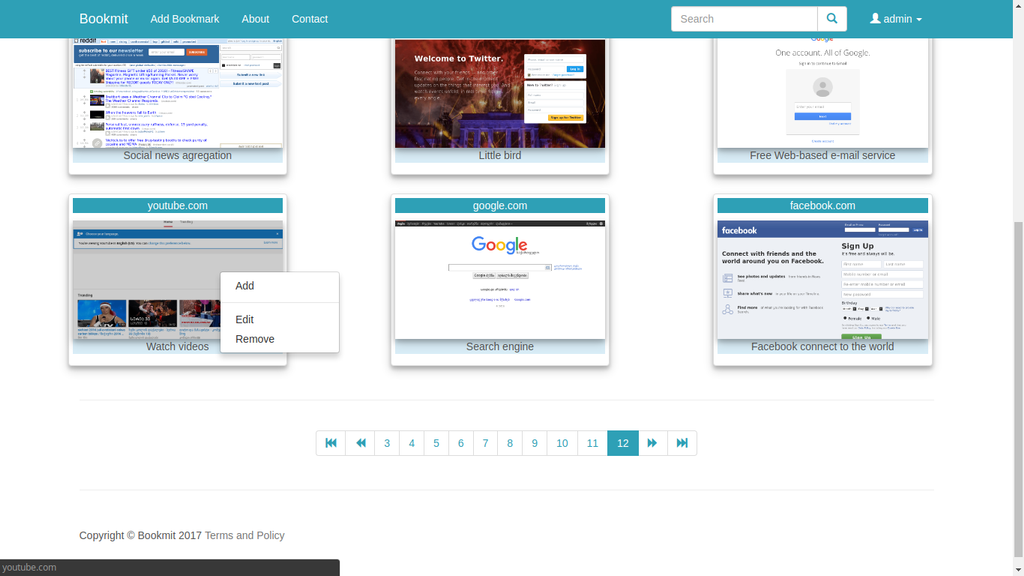Go to last page of pagination
The image size is (1024, 576).
click(682, 443)
